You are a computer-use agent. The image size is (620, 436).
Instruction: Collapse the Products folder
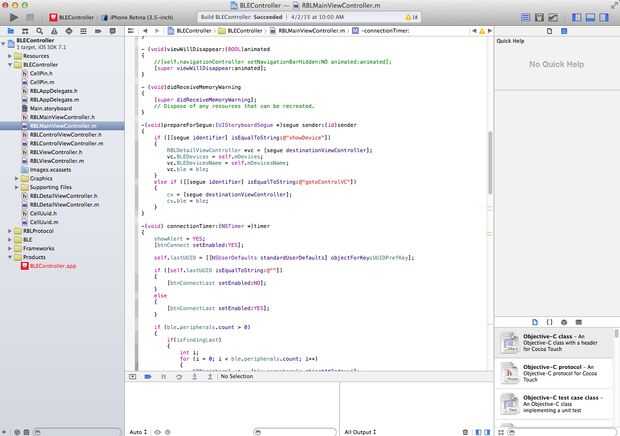click(10, 257)
